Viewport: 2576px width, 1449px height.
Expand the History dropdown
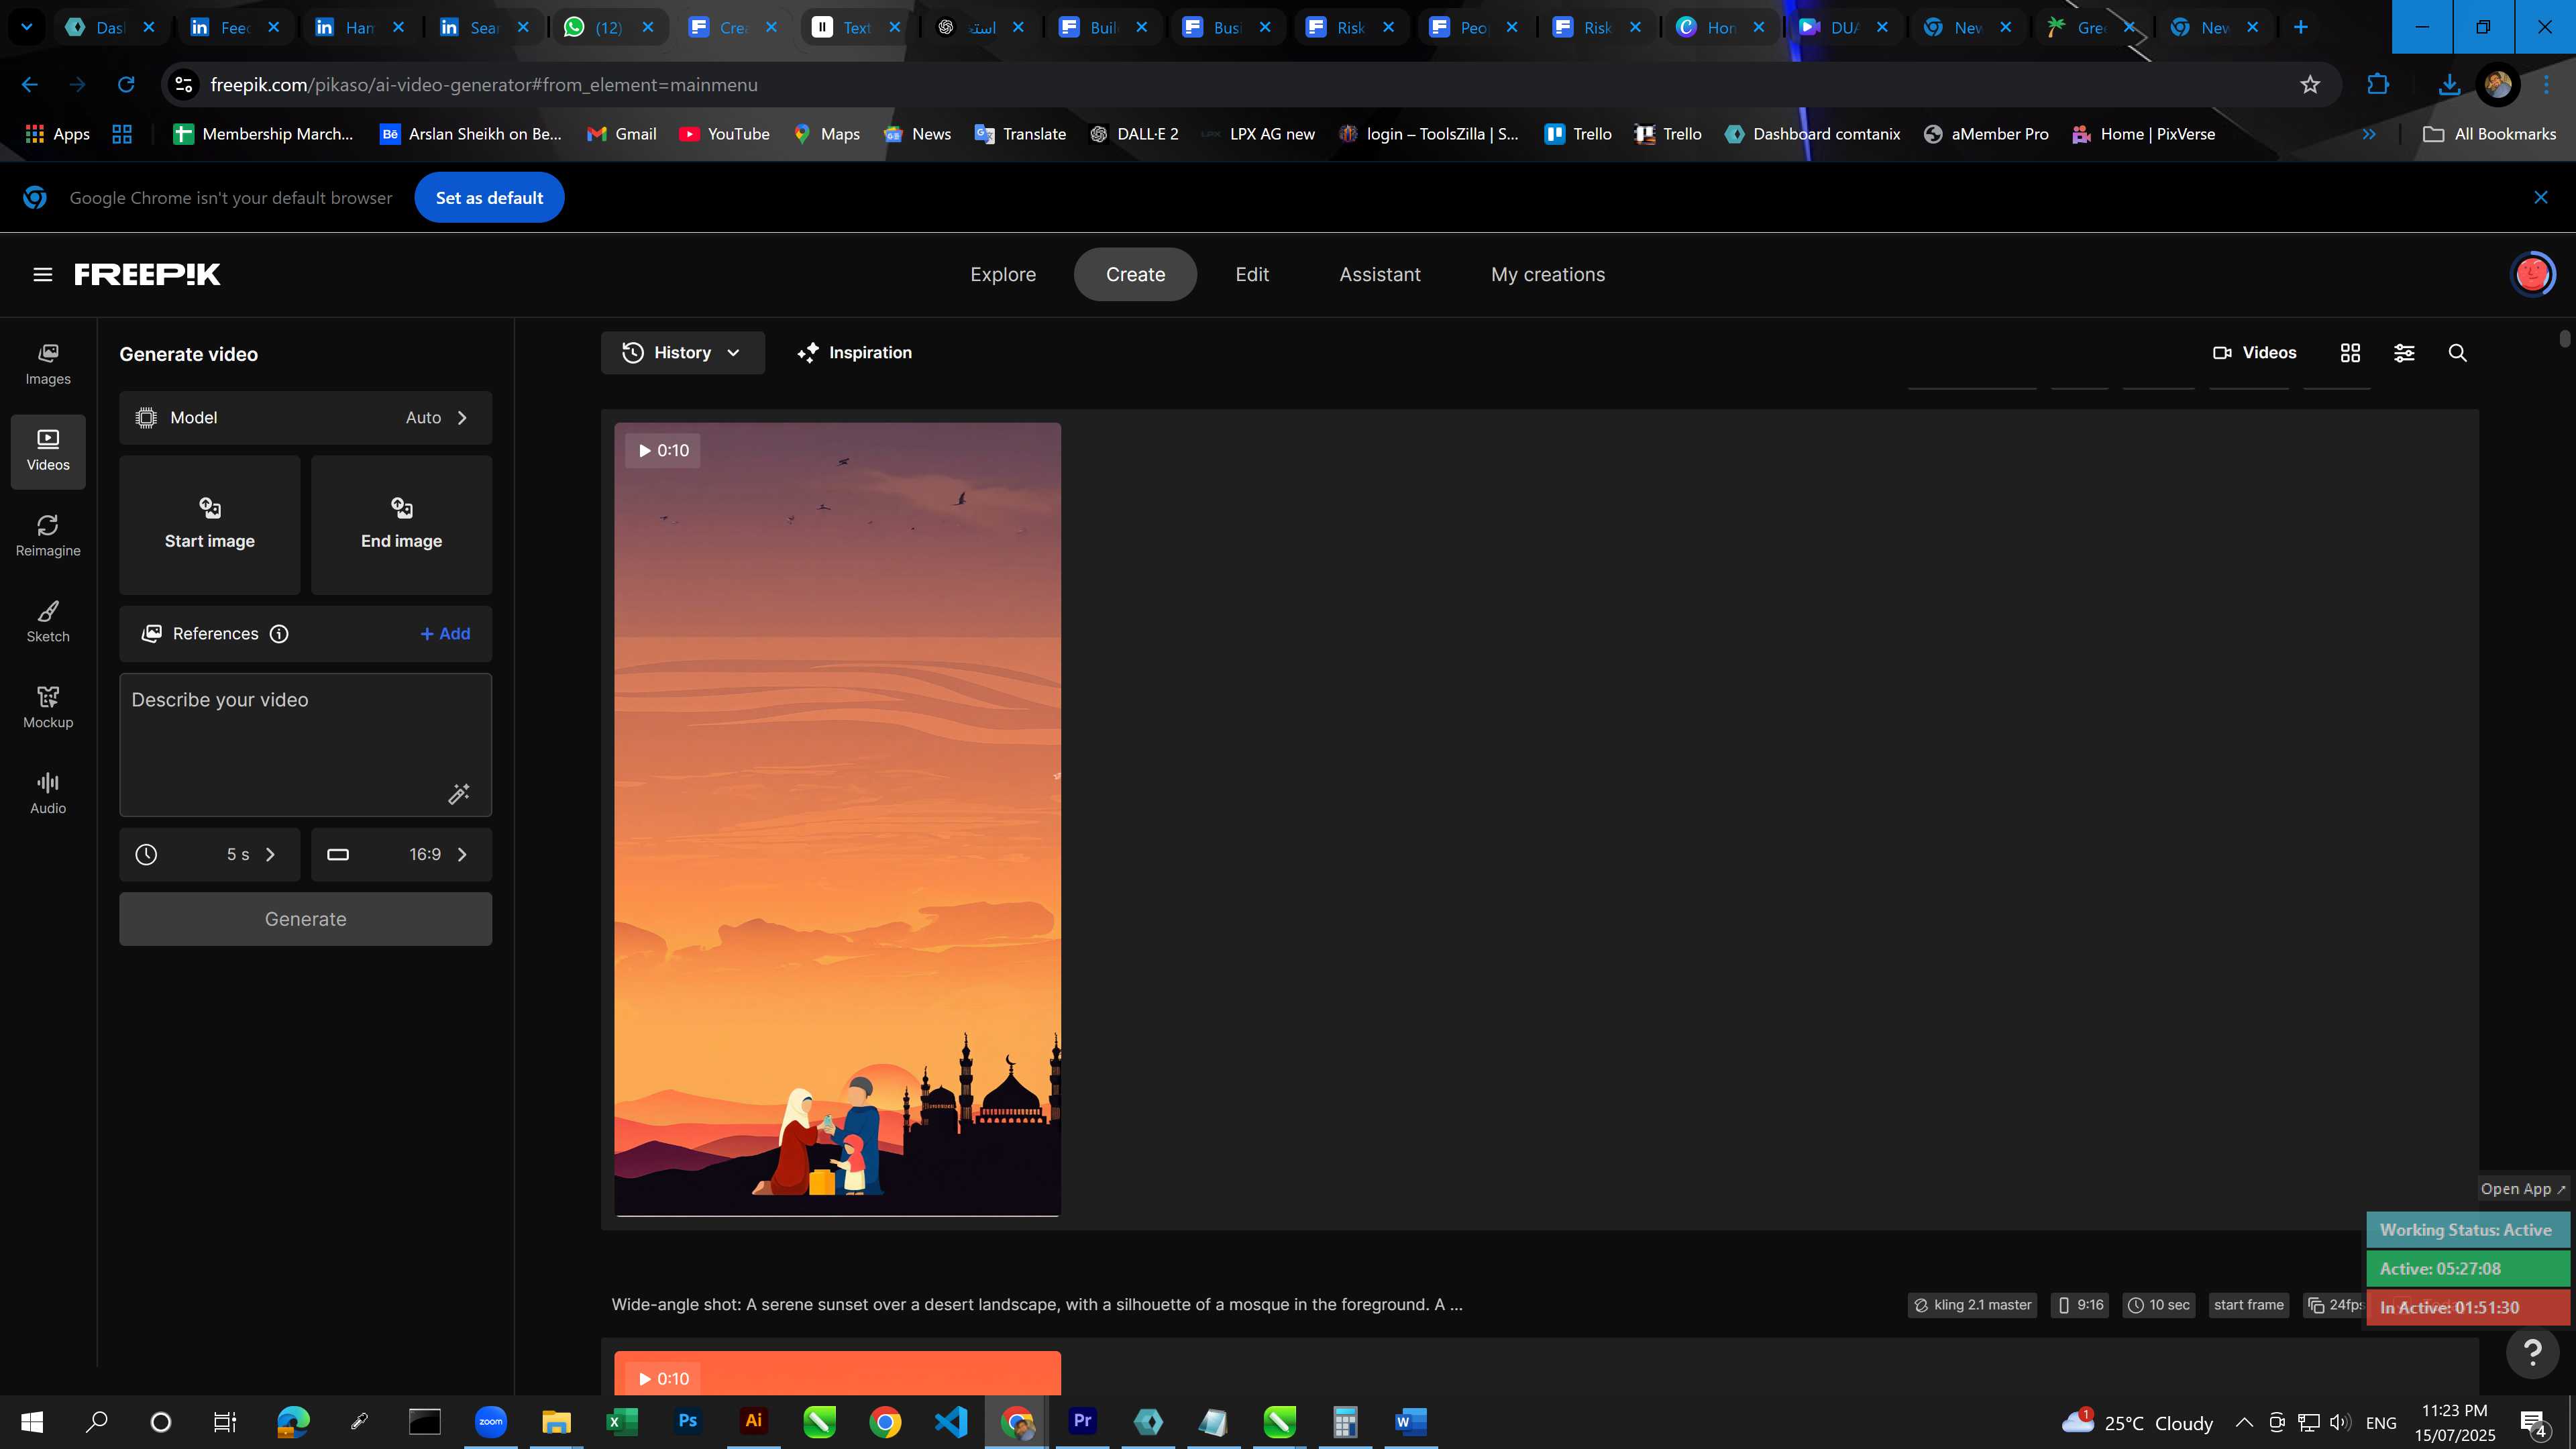[682, 353]
